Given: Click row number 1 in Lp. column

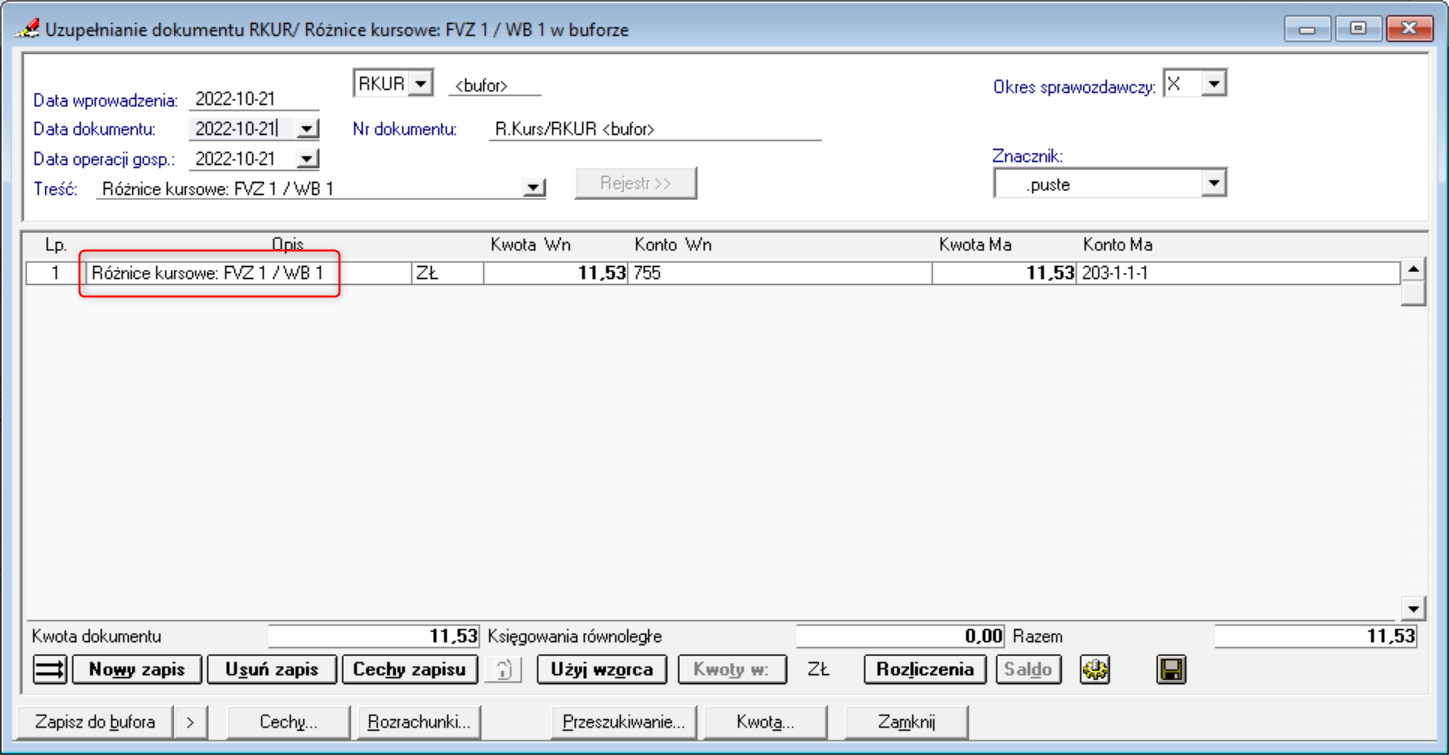Looking at the screenshot, I should coord(55,272).
